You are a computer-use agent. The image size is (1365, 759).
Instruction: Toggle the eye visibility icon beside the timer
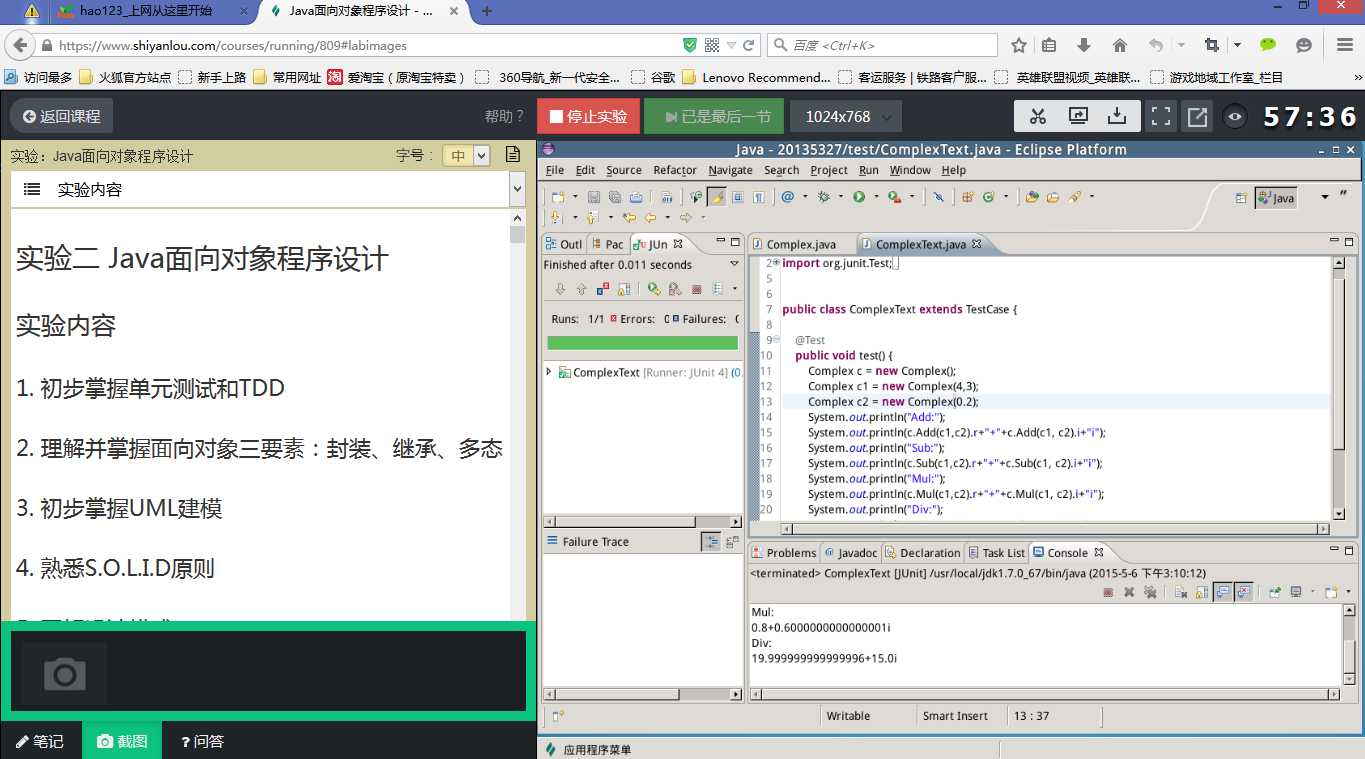[1236, 116]
